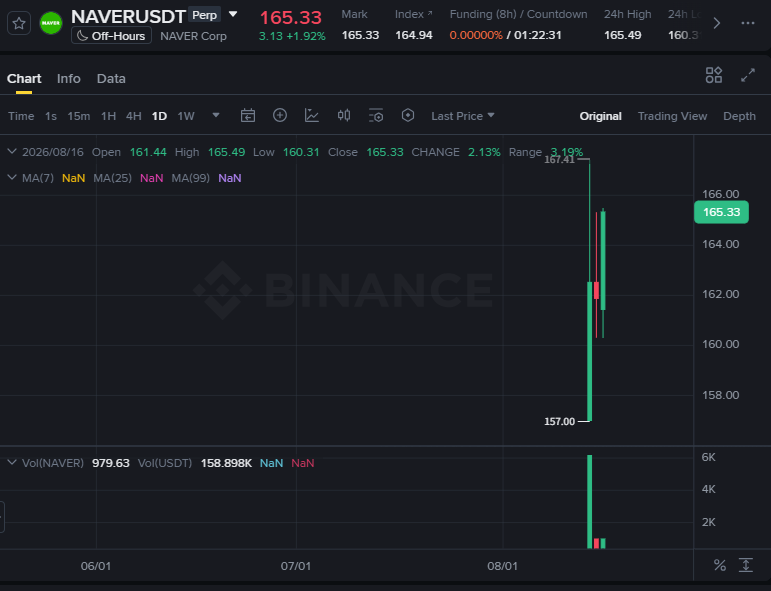Switch to the Chart tab
Image resolution: width=771 pixels, height=591 pixels.
click(x=24, y=79)
